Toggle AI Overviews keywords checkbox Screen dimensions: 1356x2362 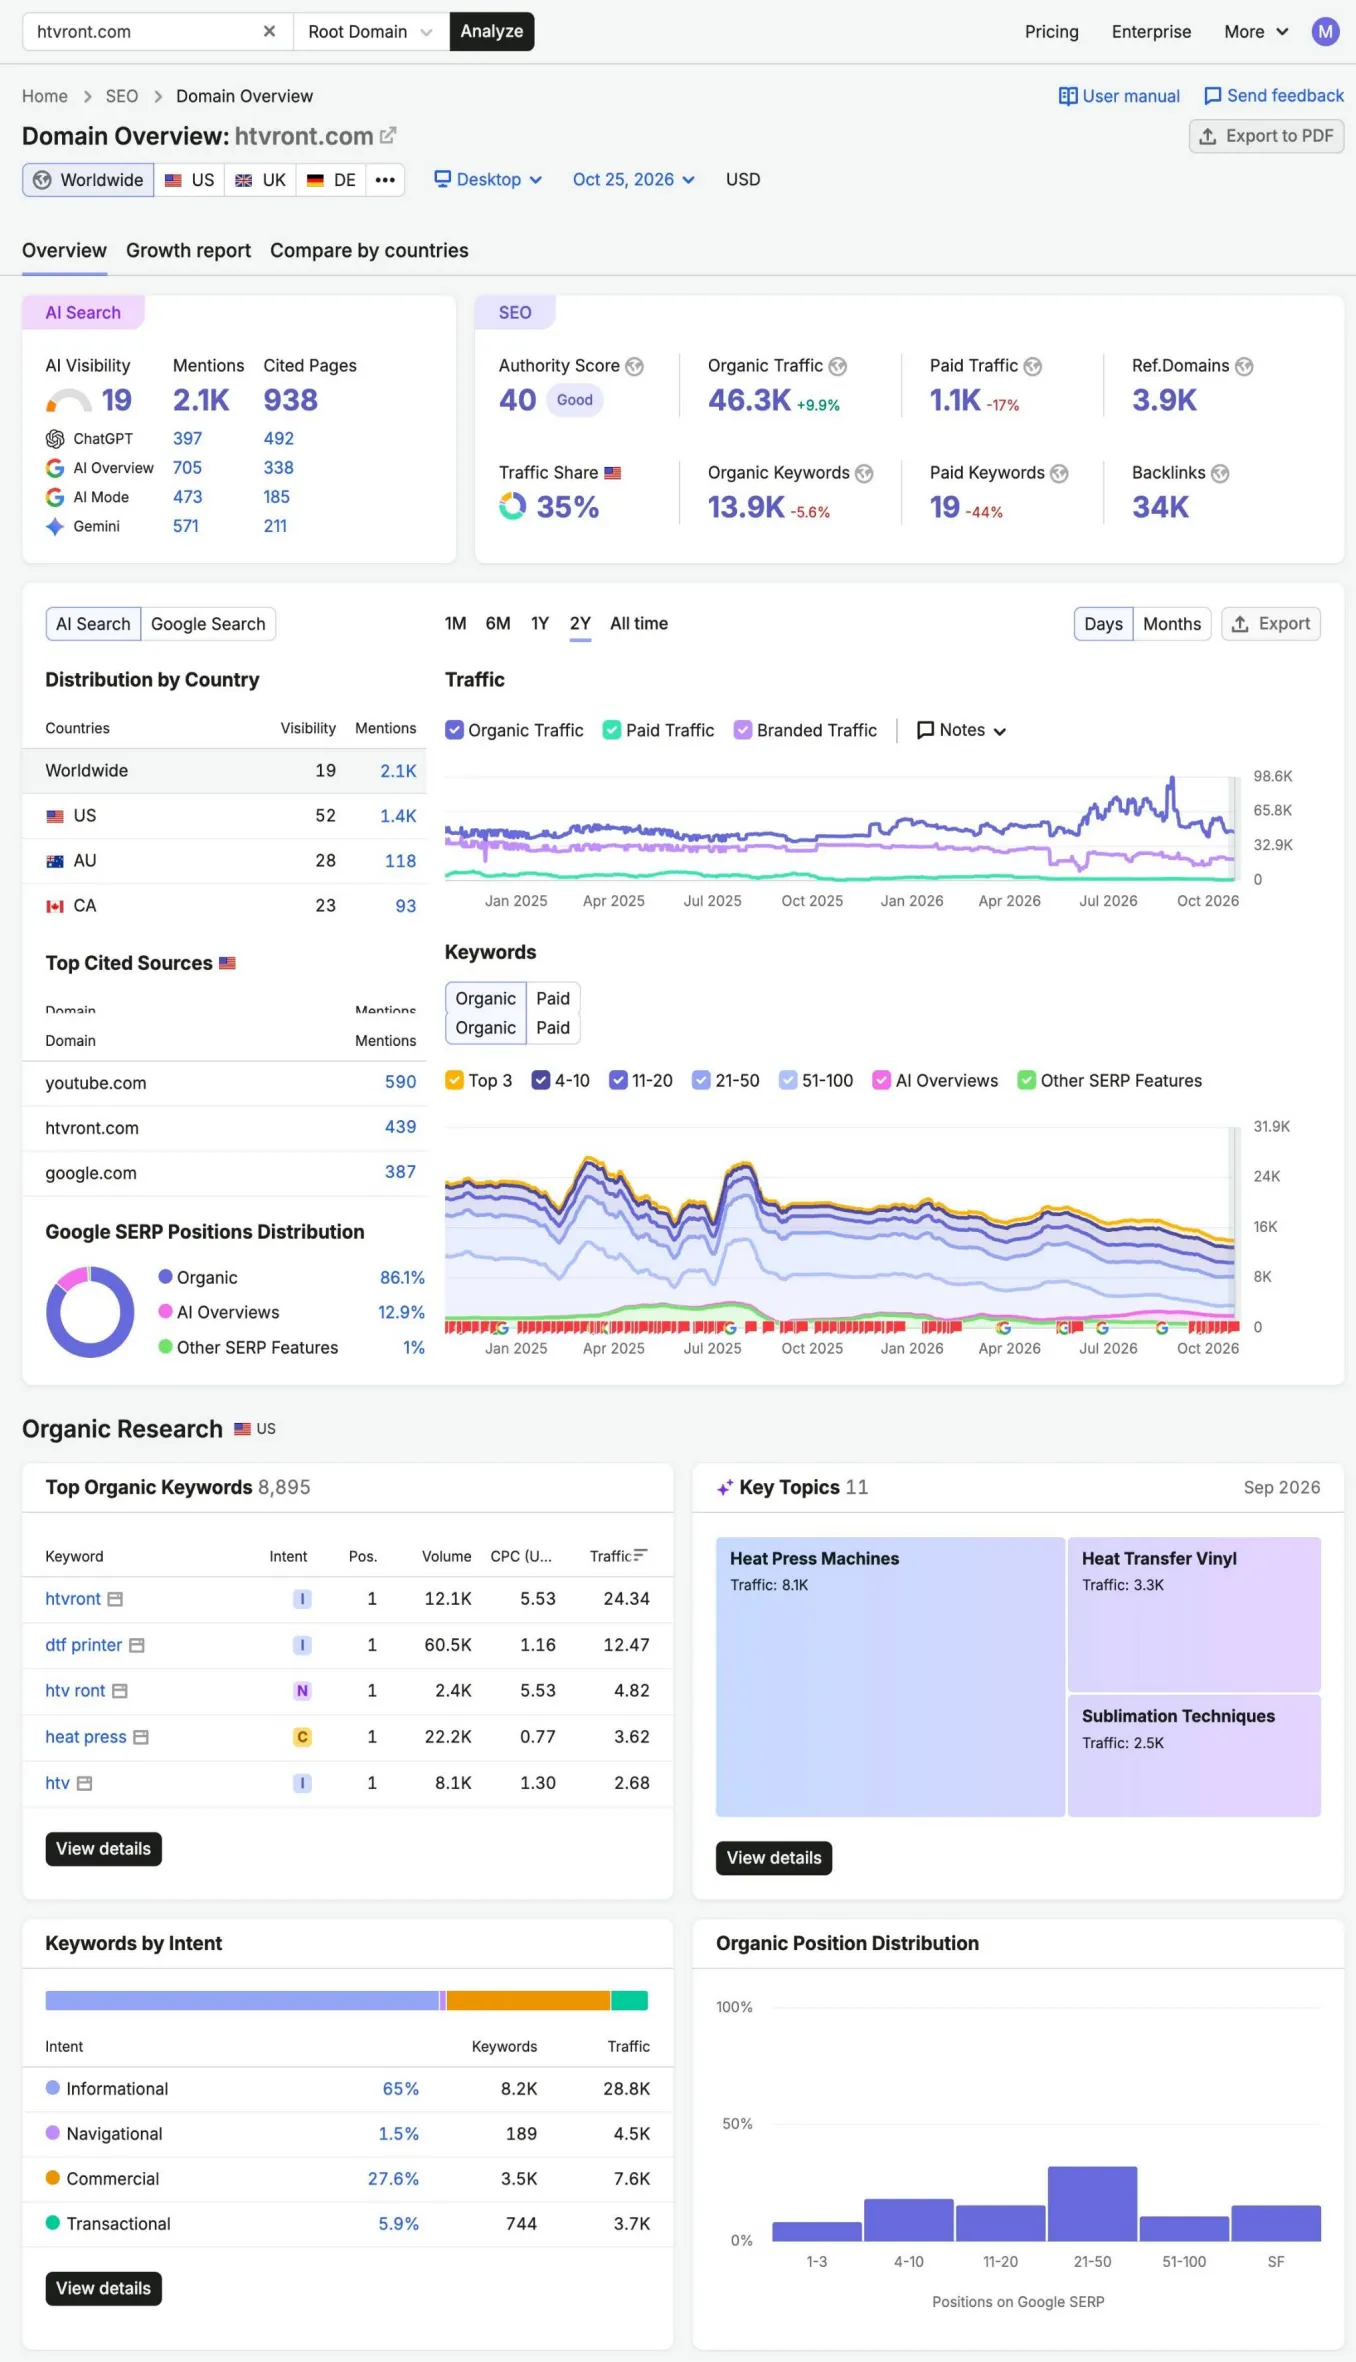(x=882, y=1080)
